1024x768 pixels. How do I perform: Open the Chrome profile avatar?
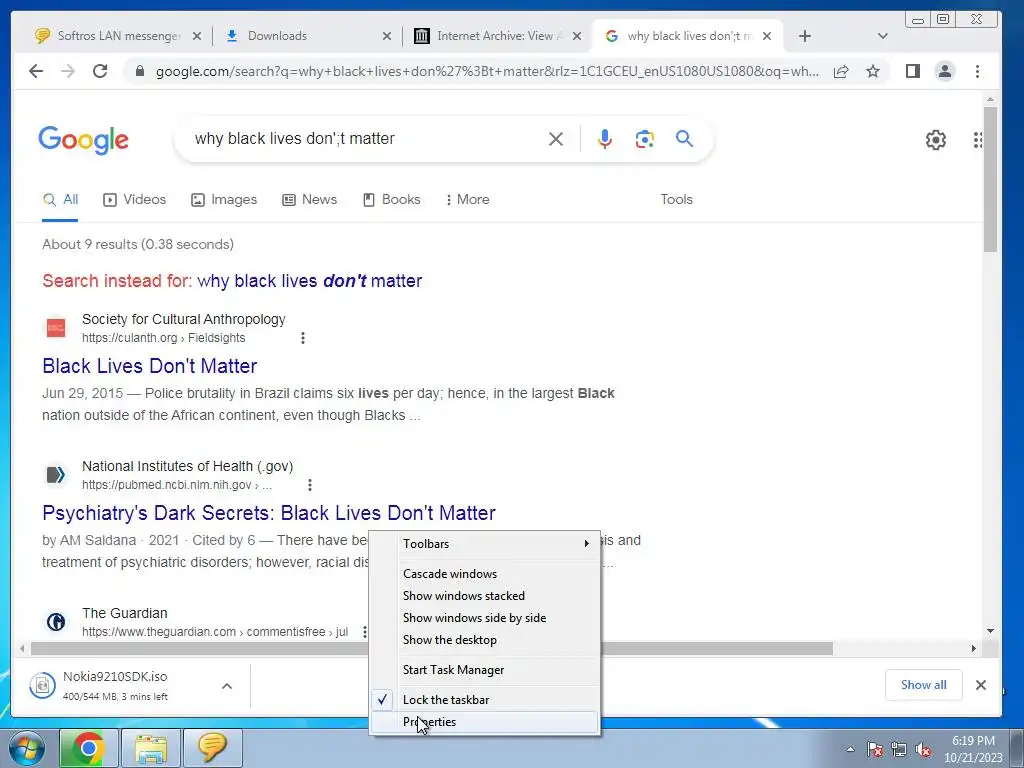tap(944, 71)
